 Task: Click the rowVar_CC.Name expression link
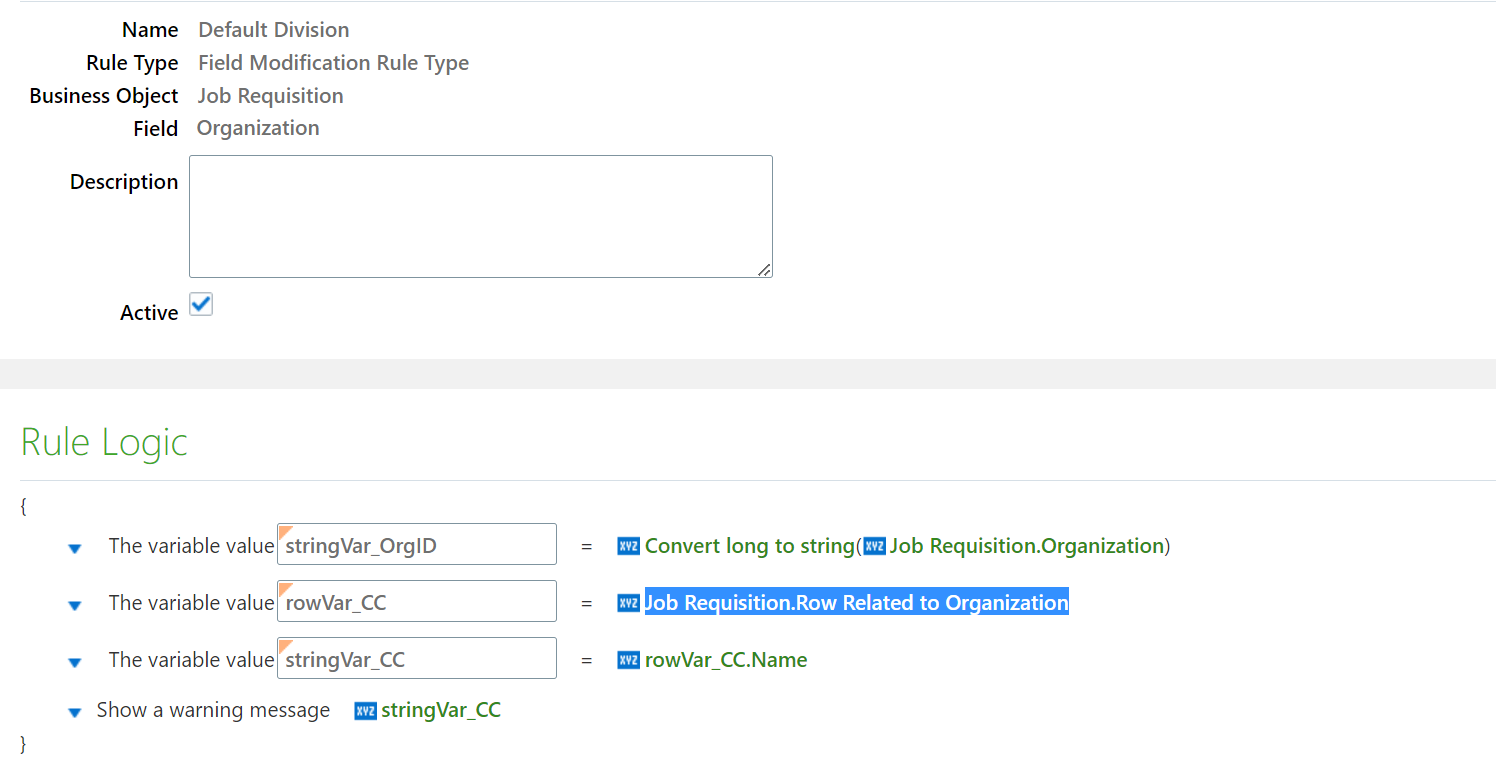tap(727, 659)
